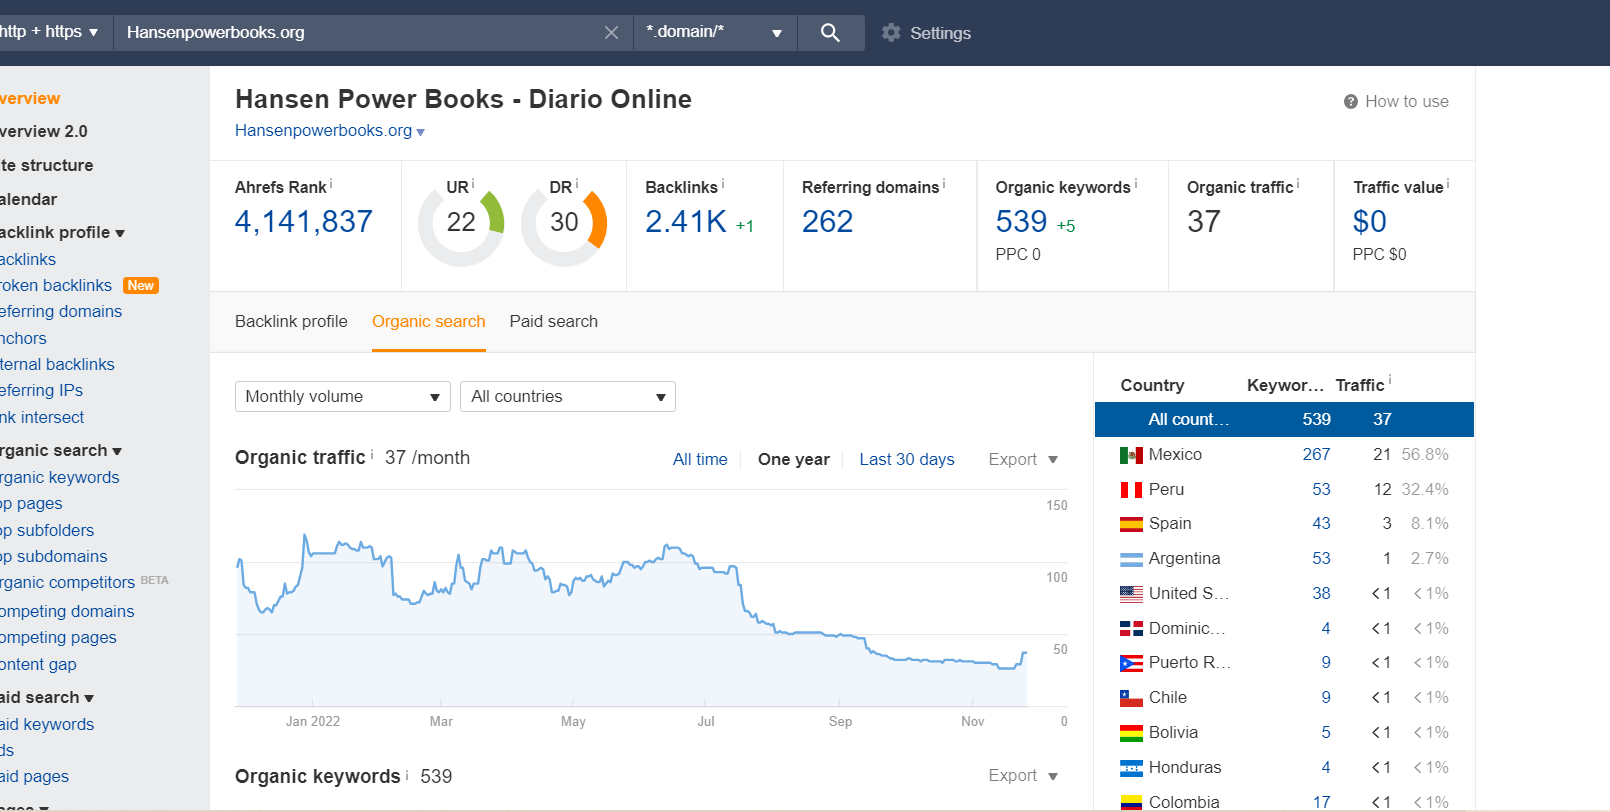Image resolution: width=1610 pixels, height=812 pixels.
Task: Click info icon next to Ahrefs Rank
Action: pyautogui.click(x=331, y=184)
